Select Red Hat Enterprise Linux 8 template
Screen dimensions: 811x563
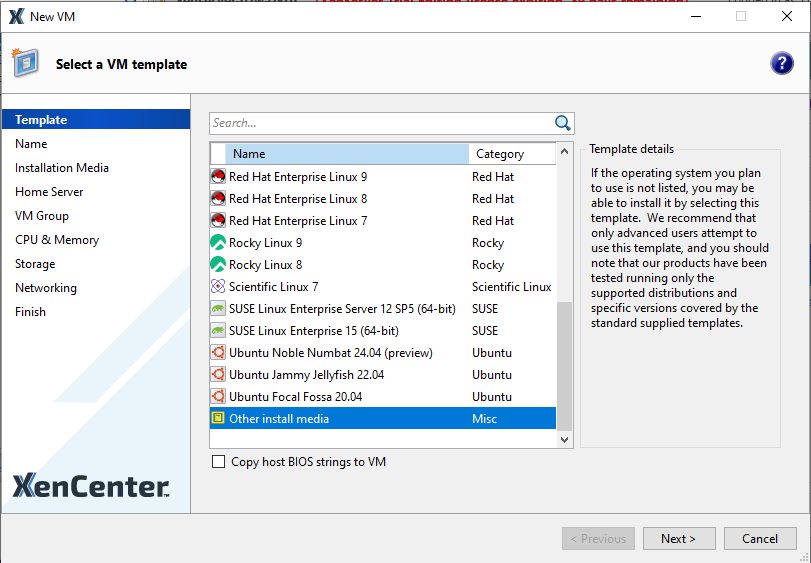(383, 199)
